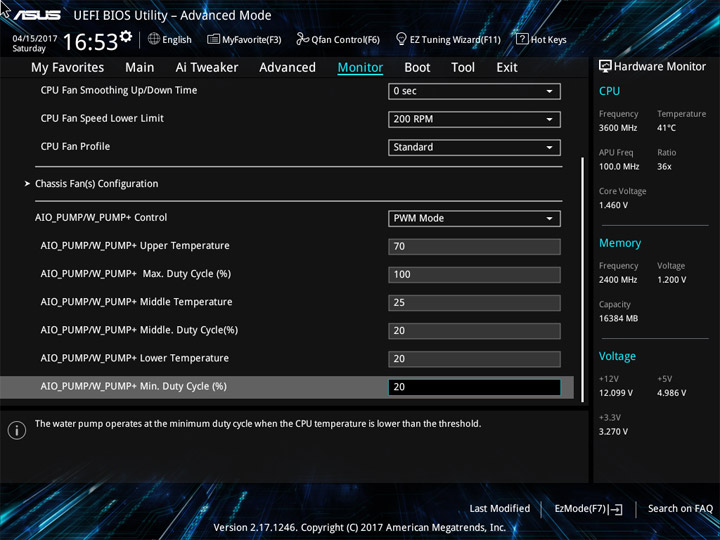Screen dimensions: 720x540
Task: Click the 16384 MB capacity value
Action: click(618, 319)
